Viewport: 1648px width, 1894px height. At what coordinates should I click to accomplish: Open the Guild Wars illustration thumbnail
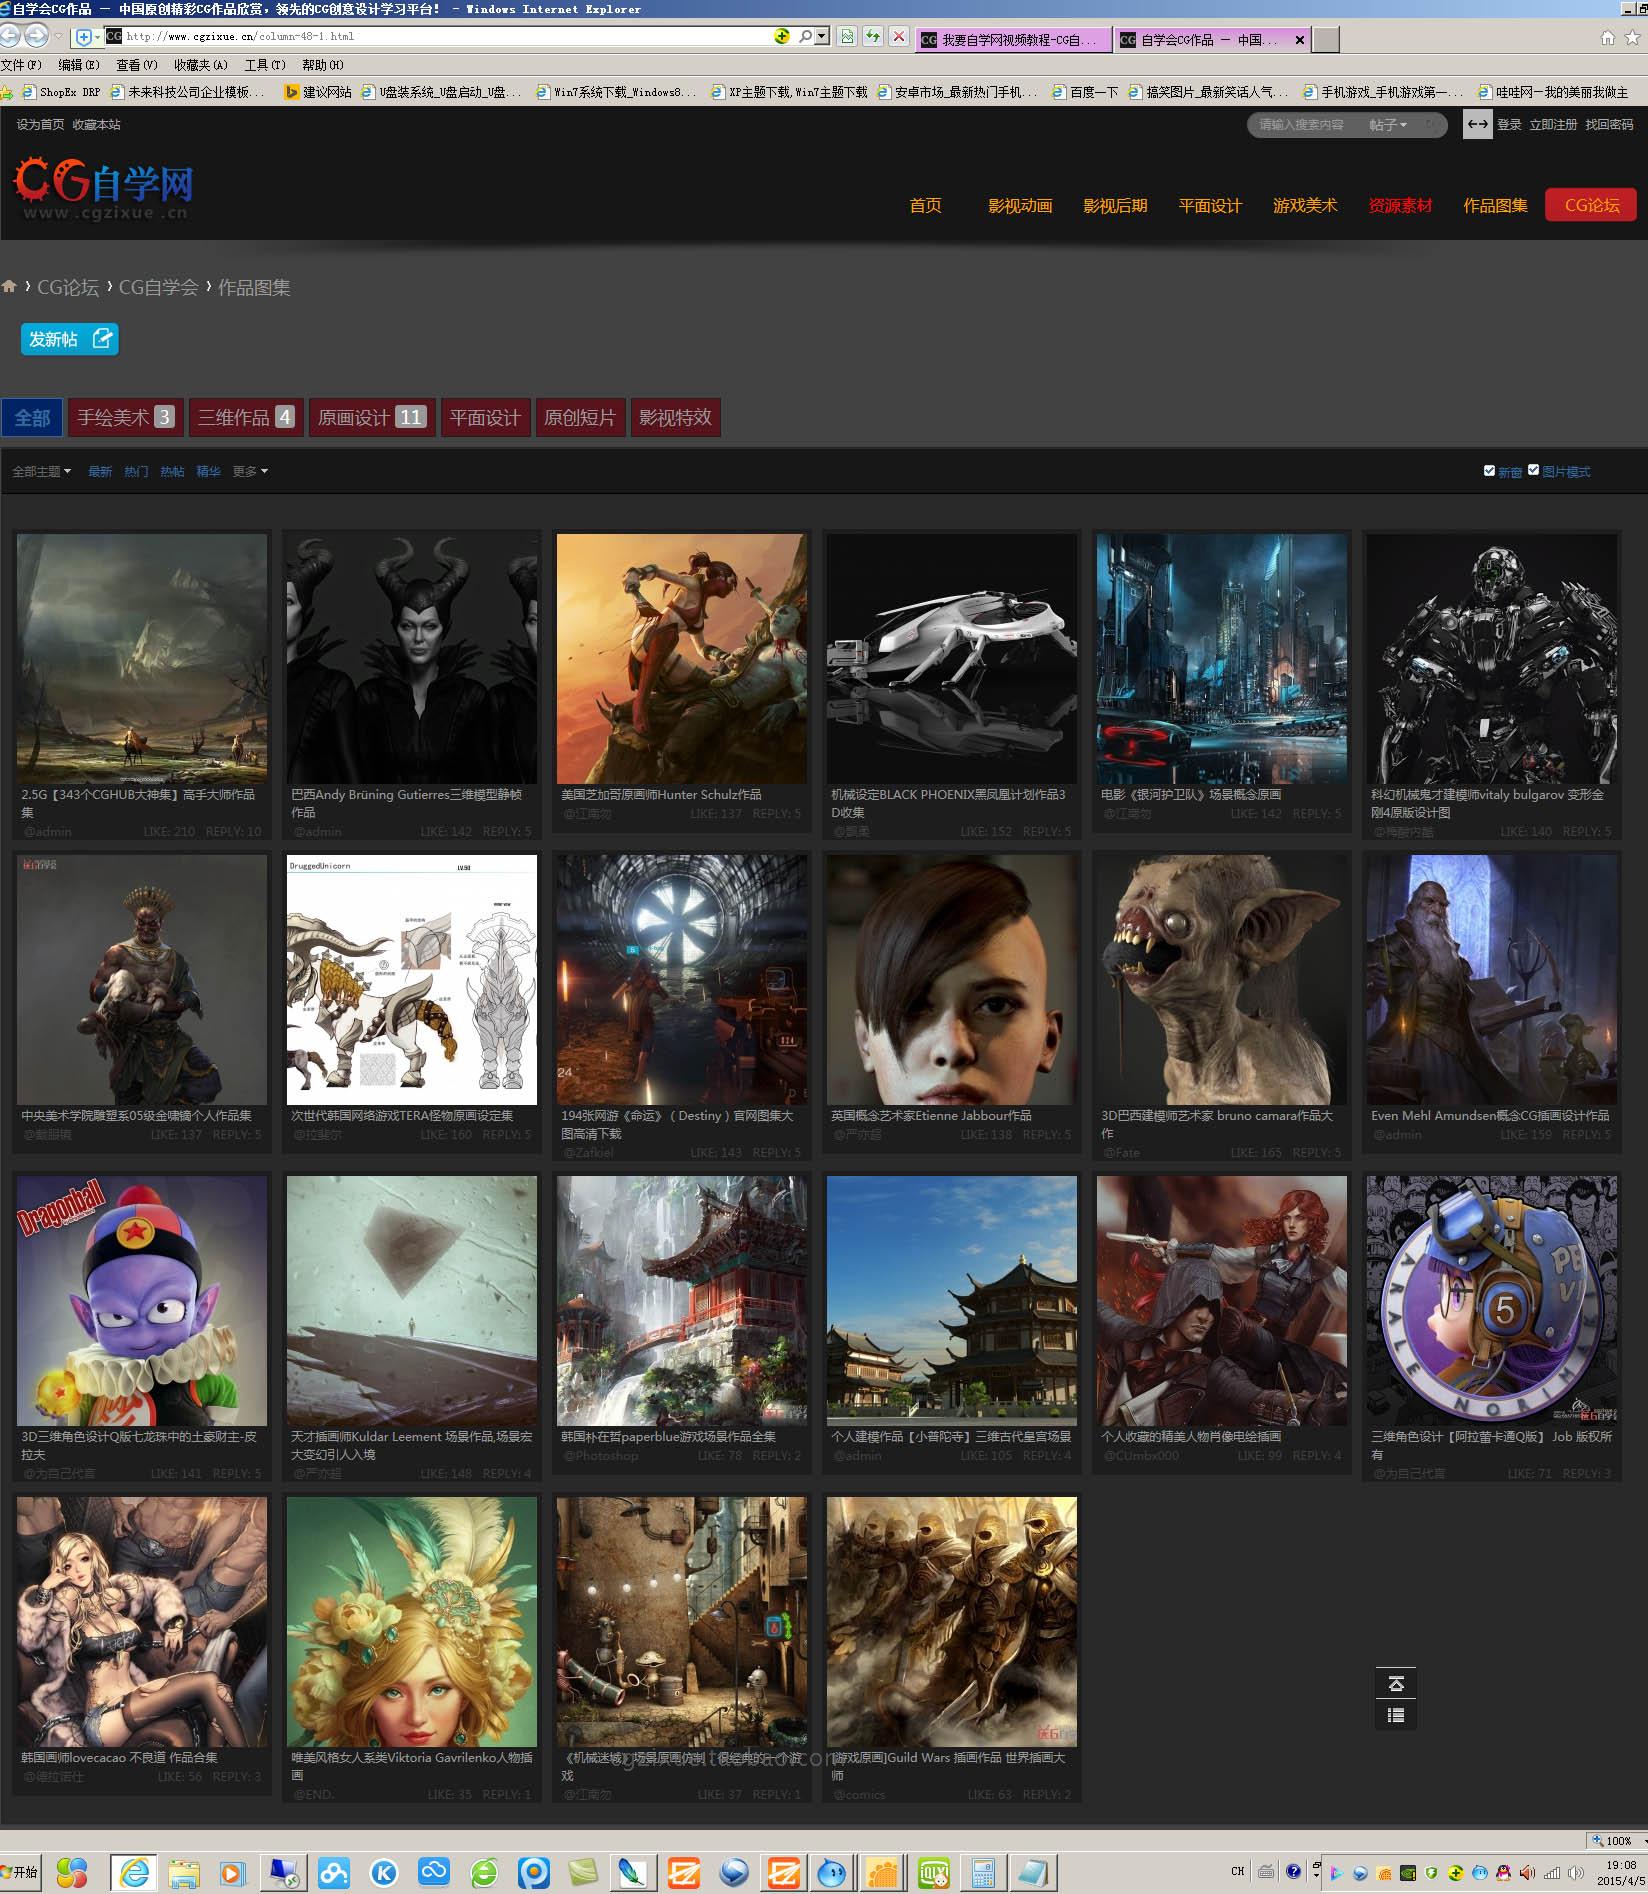951,1621
